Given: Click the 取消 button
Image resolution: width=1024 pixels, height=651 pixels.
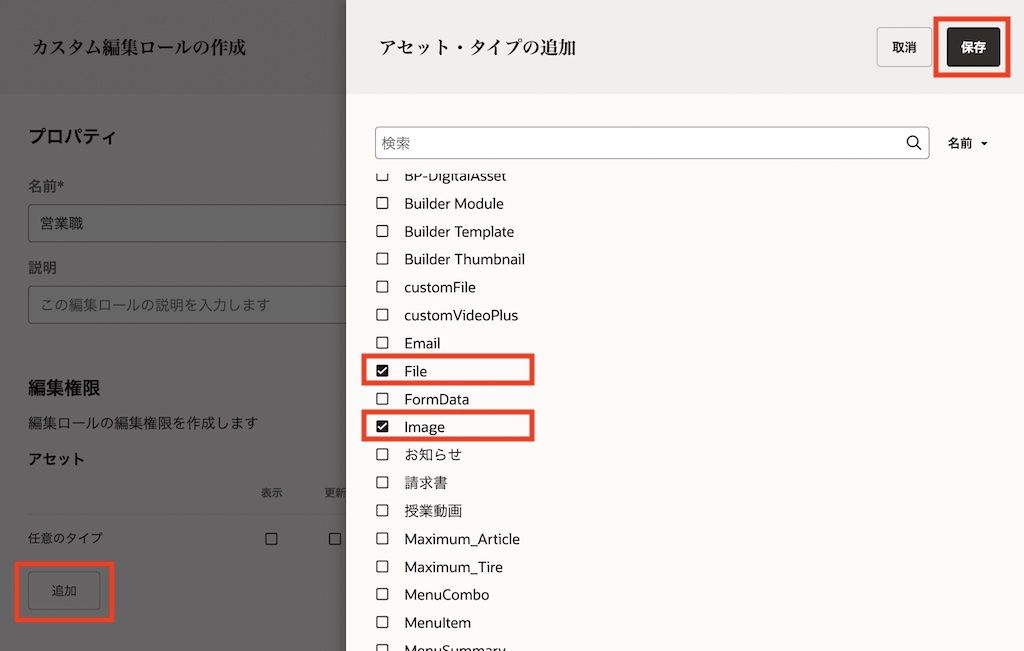Looking at the screenshot, I should pyautogui.click(x=904, y=47).
